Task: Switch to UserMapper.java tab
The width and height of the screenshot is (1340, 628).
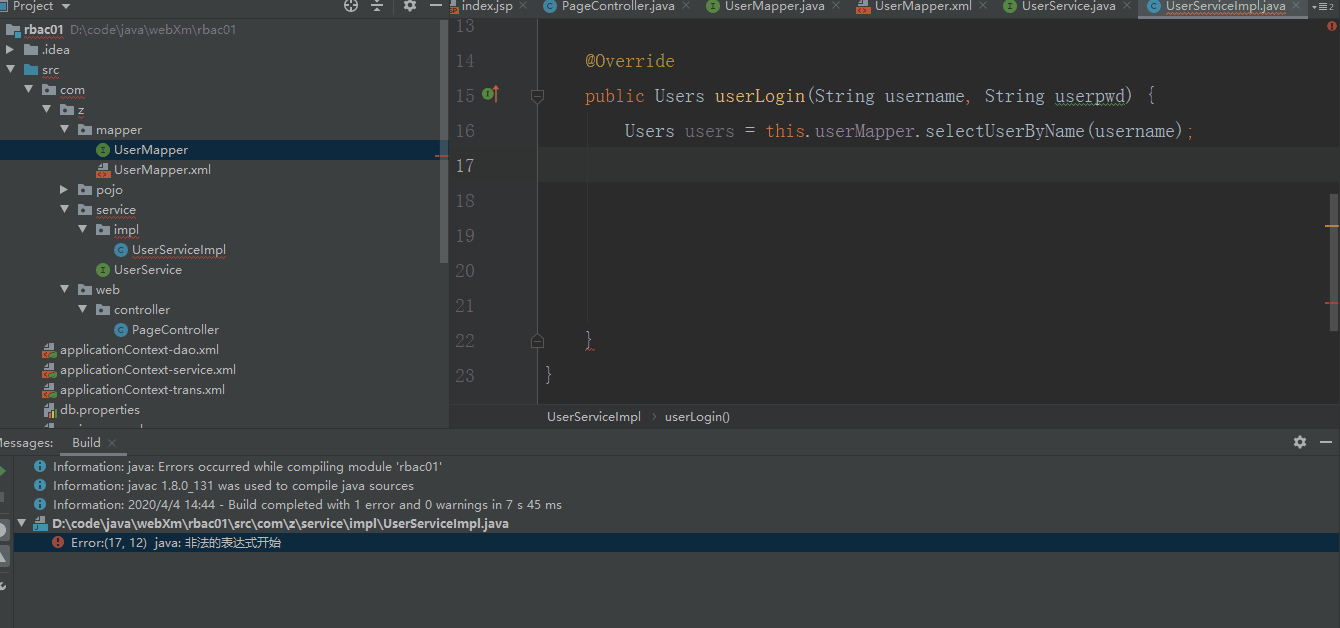Action: (775, 6)
